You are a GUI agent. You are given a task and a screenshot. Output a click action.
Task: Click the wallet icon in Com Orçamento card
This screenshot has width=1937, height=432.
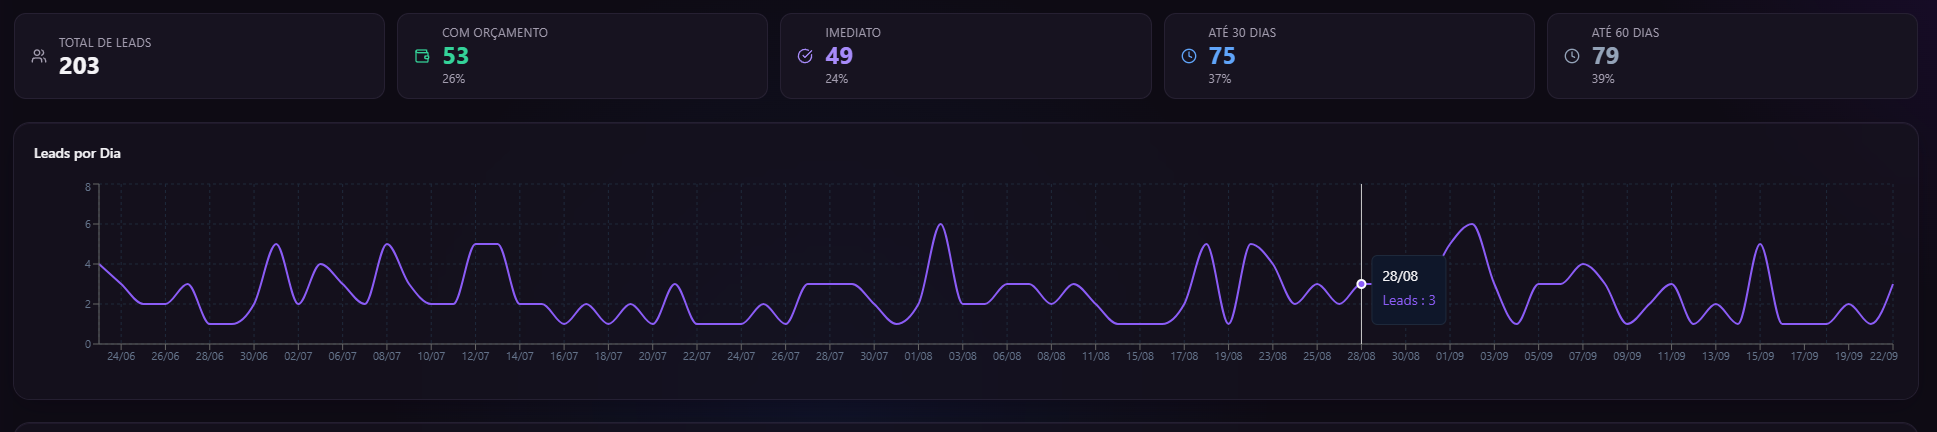click(x=422, y=56)
